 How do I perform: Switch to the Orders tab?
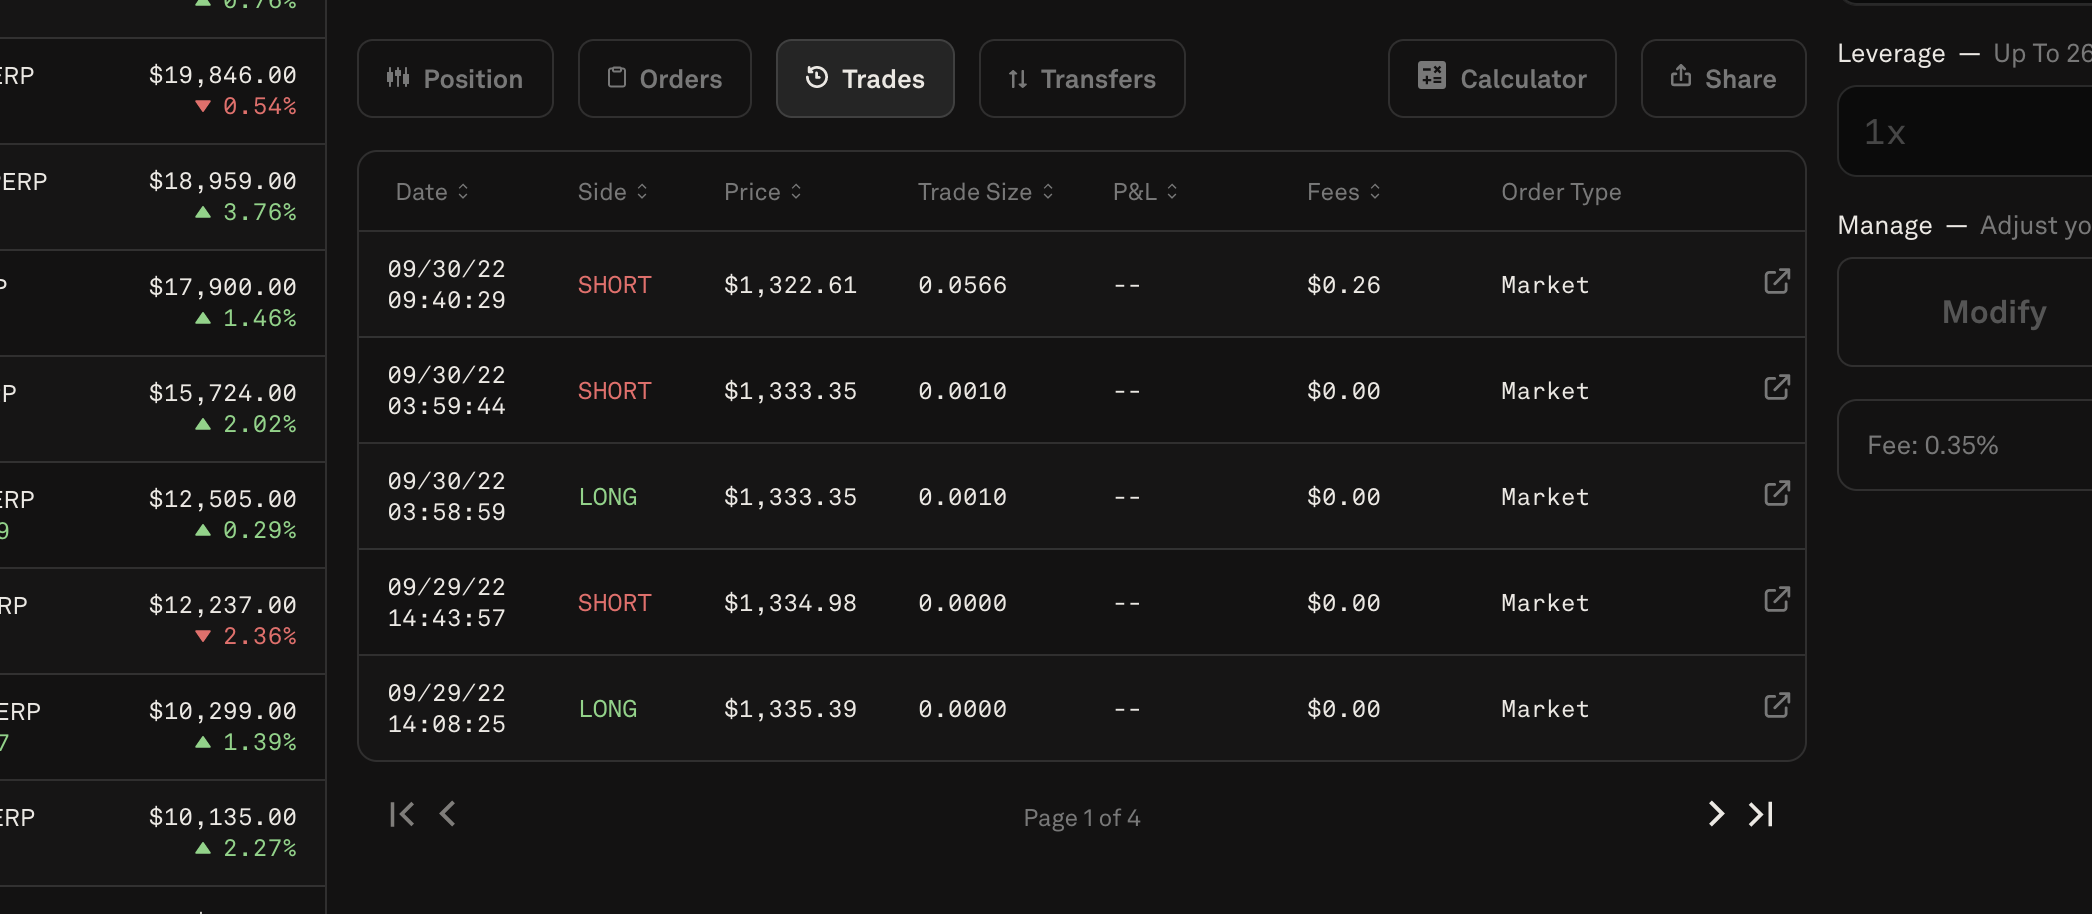coord(664,79)
